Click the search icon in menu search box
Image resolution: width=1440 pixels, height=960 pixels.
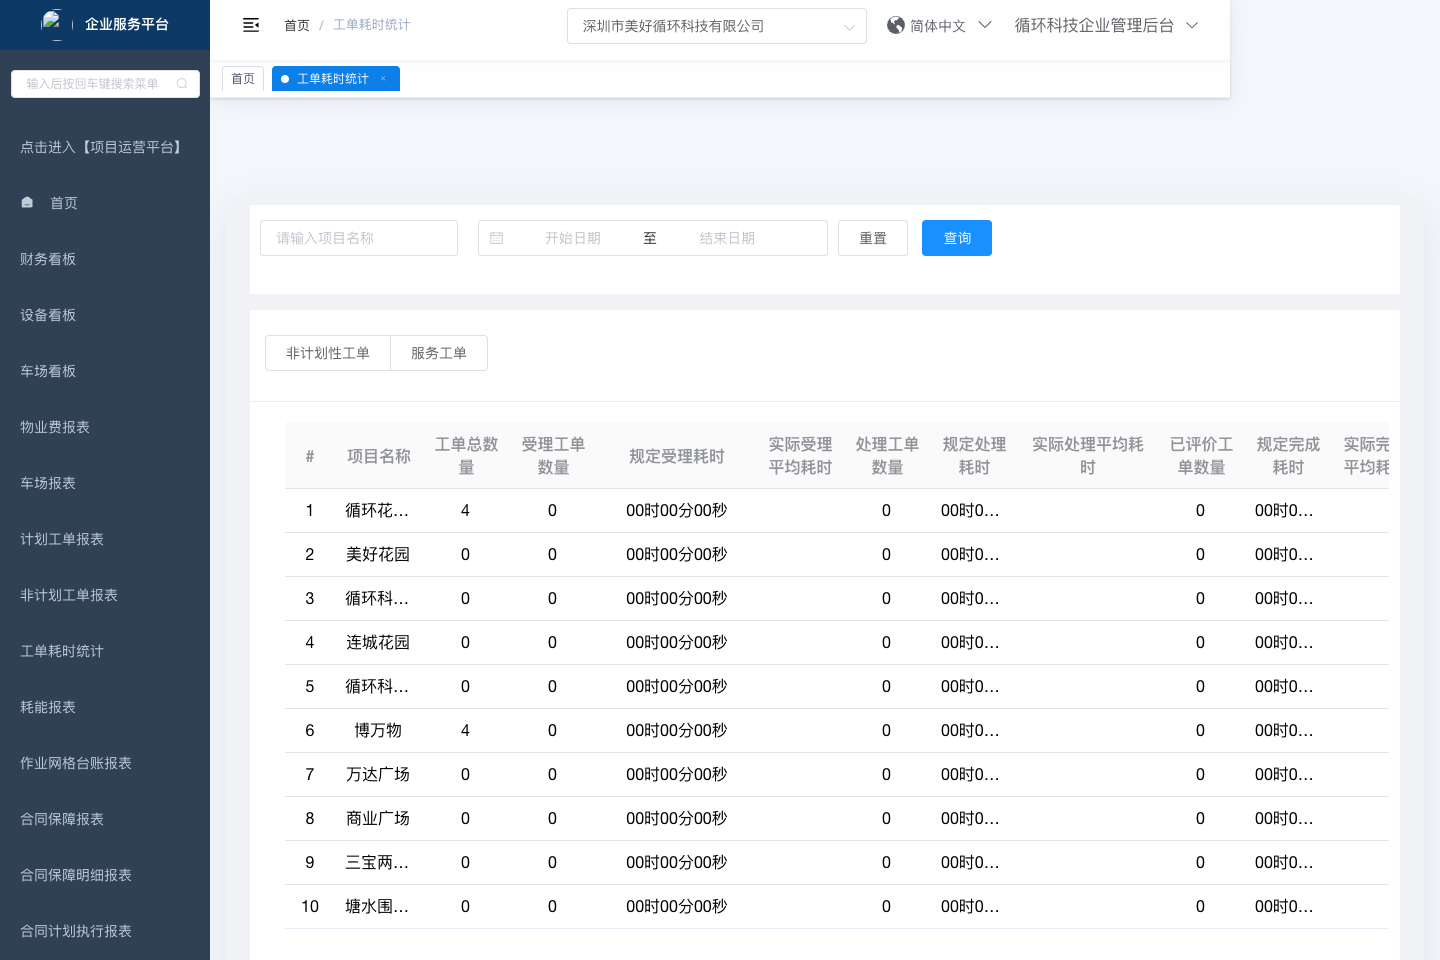coord(182,84)
